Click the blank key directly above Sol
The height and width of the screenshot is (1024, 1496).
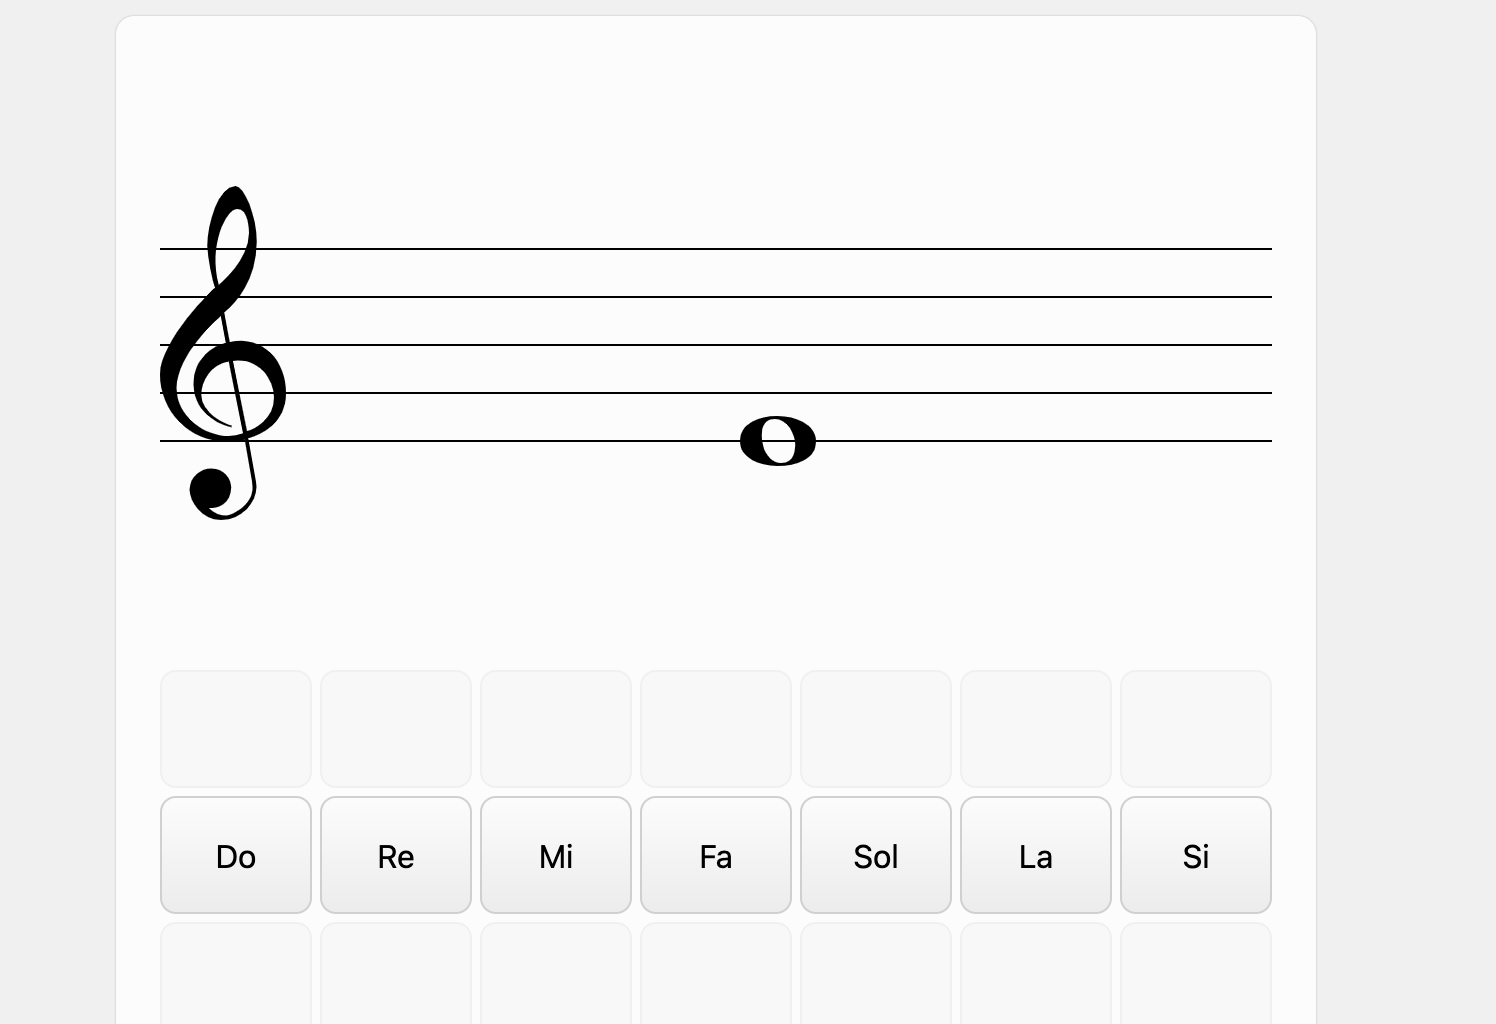[876, 729]
